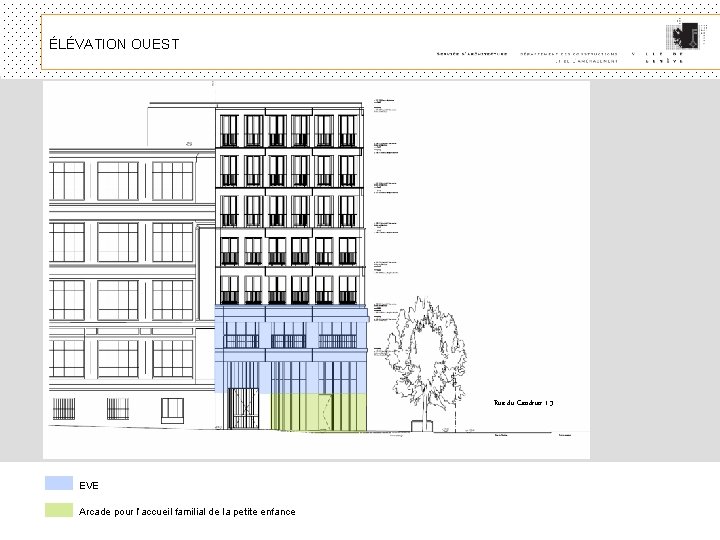Click the blue EVE legend swatch
Image resolution: width=720 pixels, height=540 pixels.
(59, 483)
